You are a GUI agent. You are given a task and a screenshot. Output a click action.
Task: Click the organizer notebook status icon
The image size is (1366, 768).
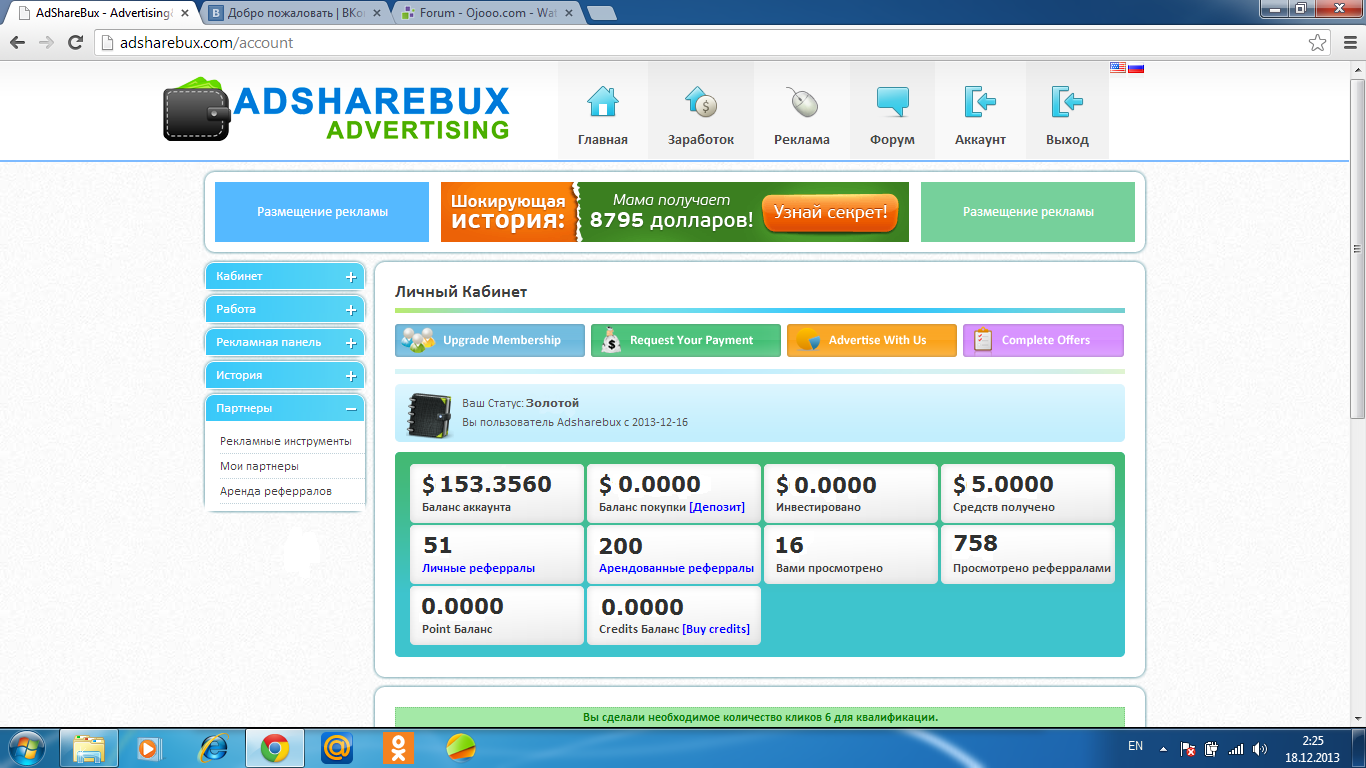[x=428, y=414]
